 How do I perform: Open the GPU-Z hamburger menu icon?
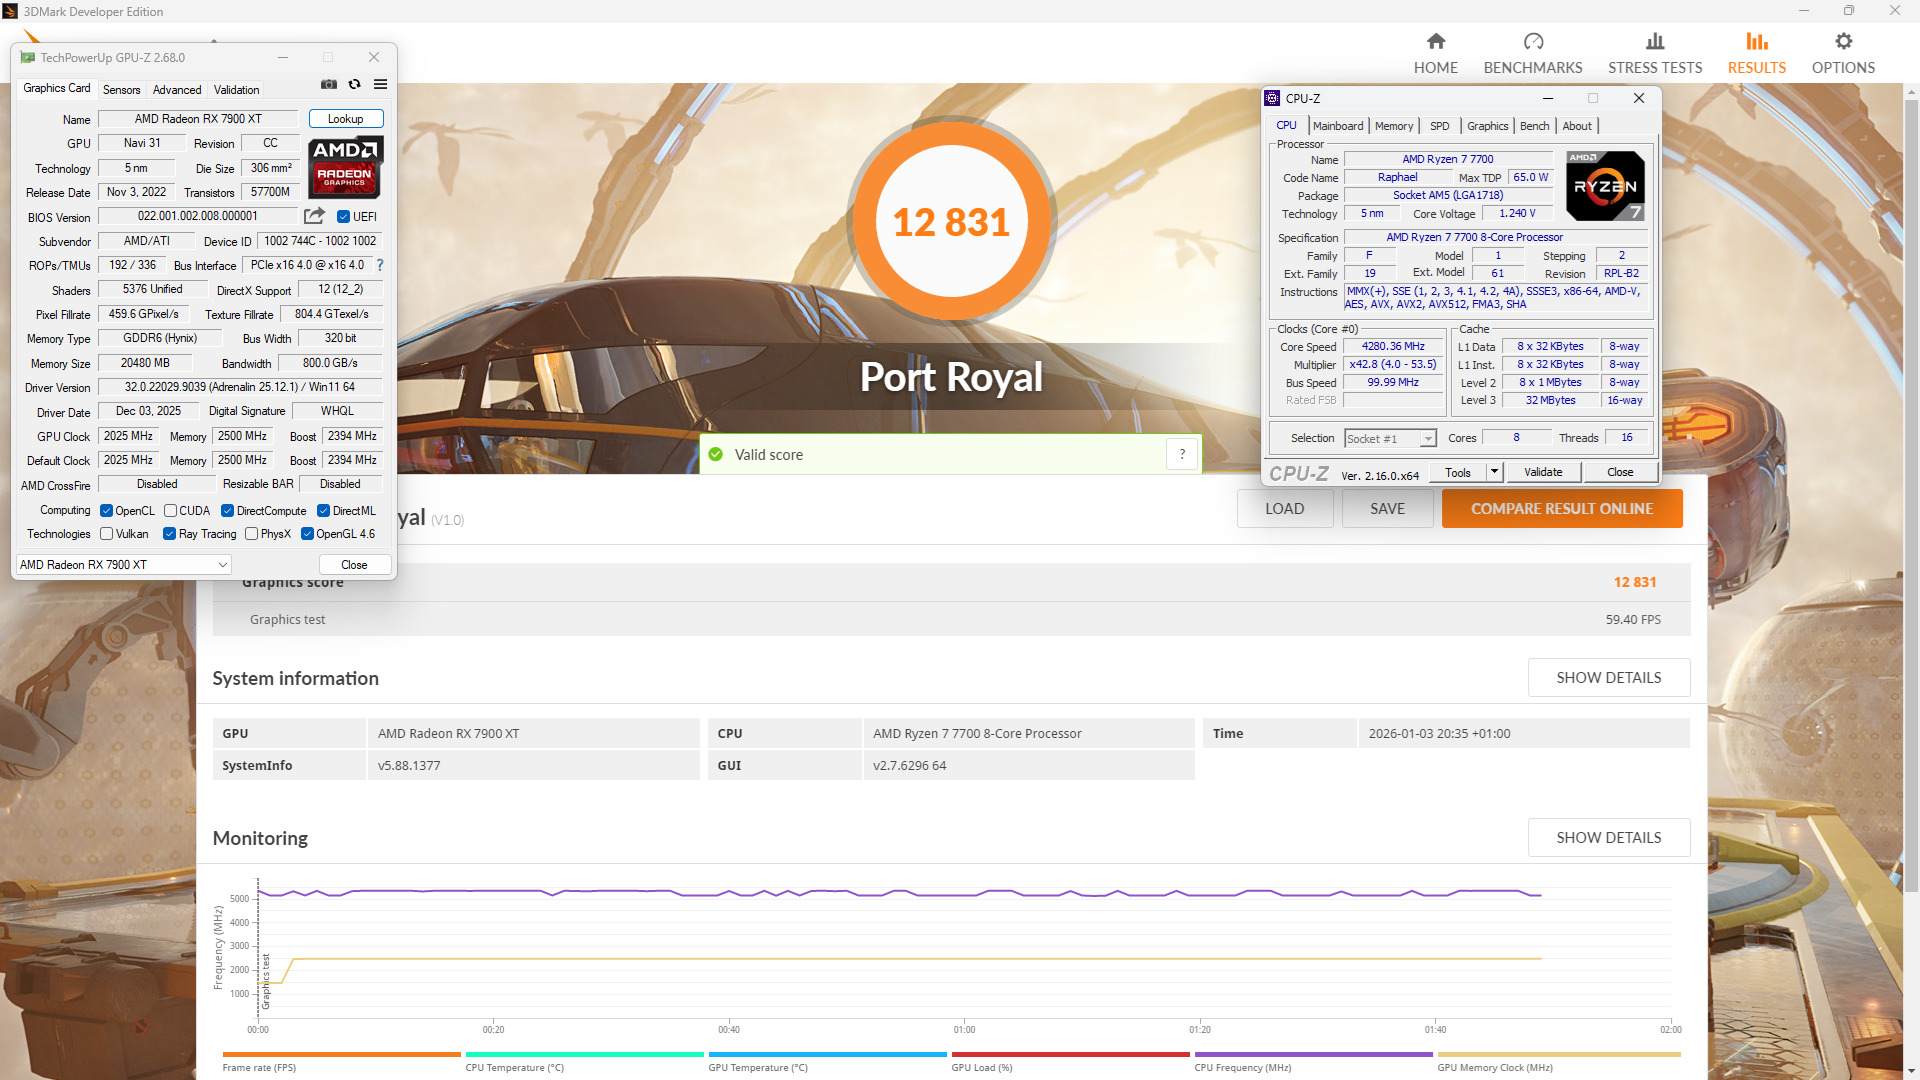point(380,85)
